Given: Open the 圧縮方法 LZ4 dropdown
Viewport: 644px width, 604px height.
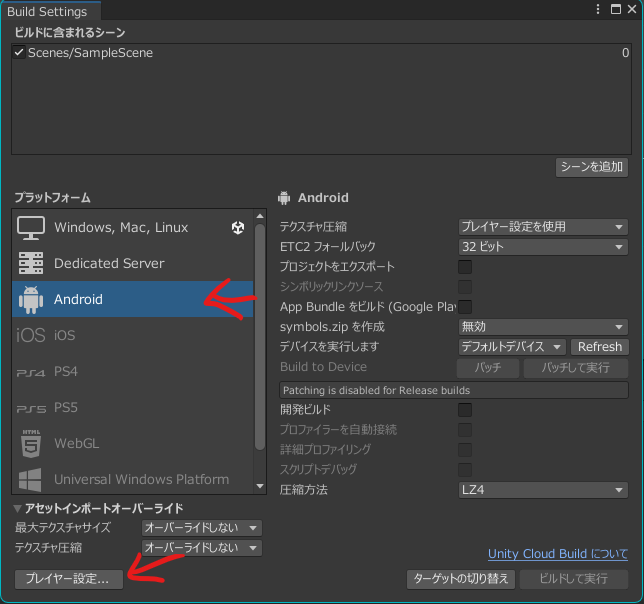Looking at the screenshot, I should [x=543, y=490].
